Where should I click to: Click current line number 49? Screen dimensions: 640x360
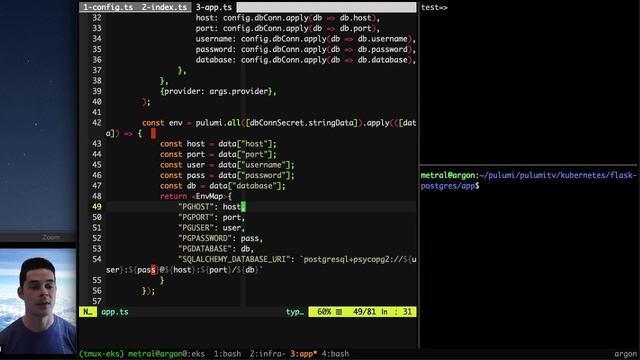pyautogui.click(x=97, y=207)
